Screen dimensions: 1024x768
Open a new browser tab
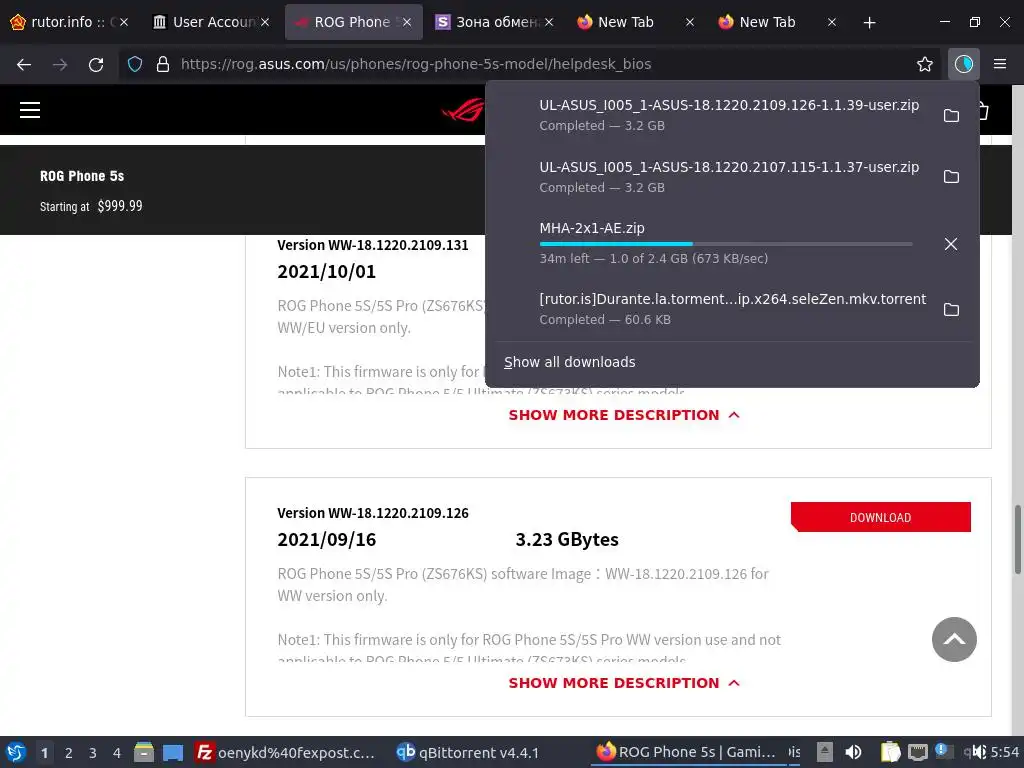tap(869, 23)
